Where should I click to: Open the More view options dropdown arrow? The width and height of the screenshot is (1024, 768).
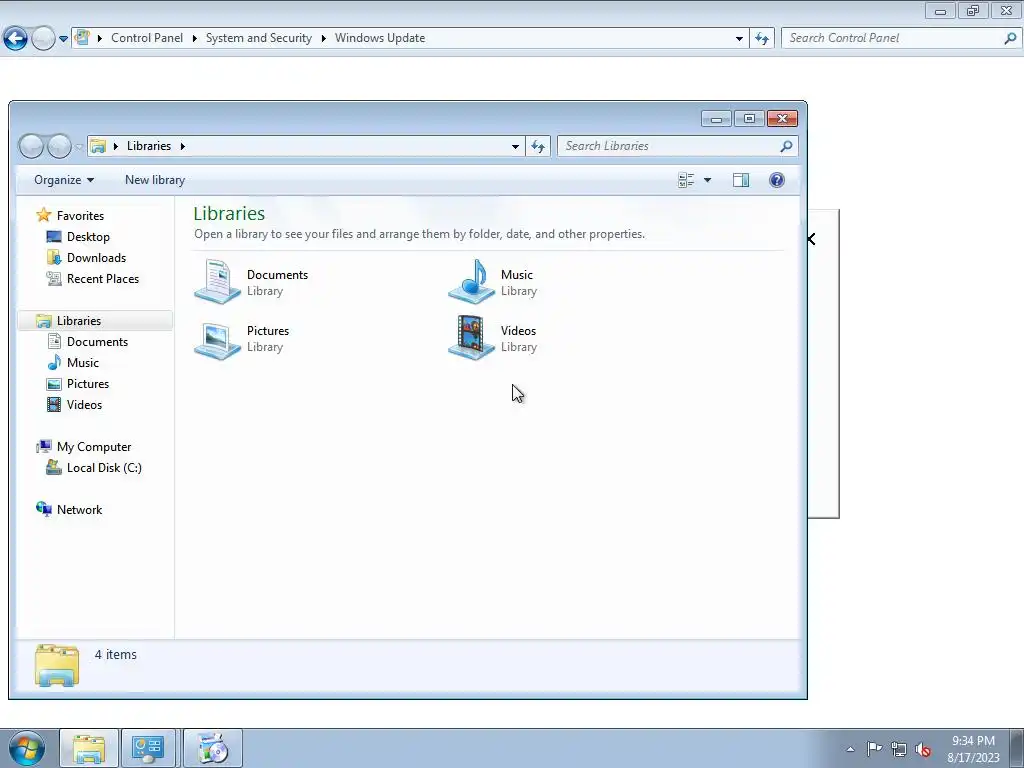click(x=707, y=180)
